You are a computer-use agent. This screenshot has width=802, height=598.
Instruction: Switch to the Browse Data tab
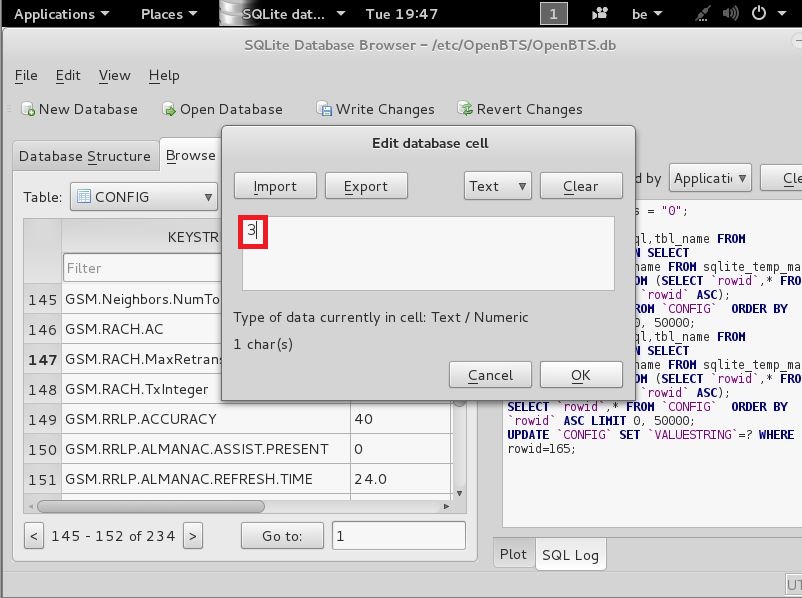point(191,155)
